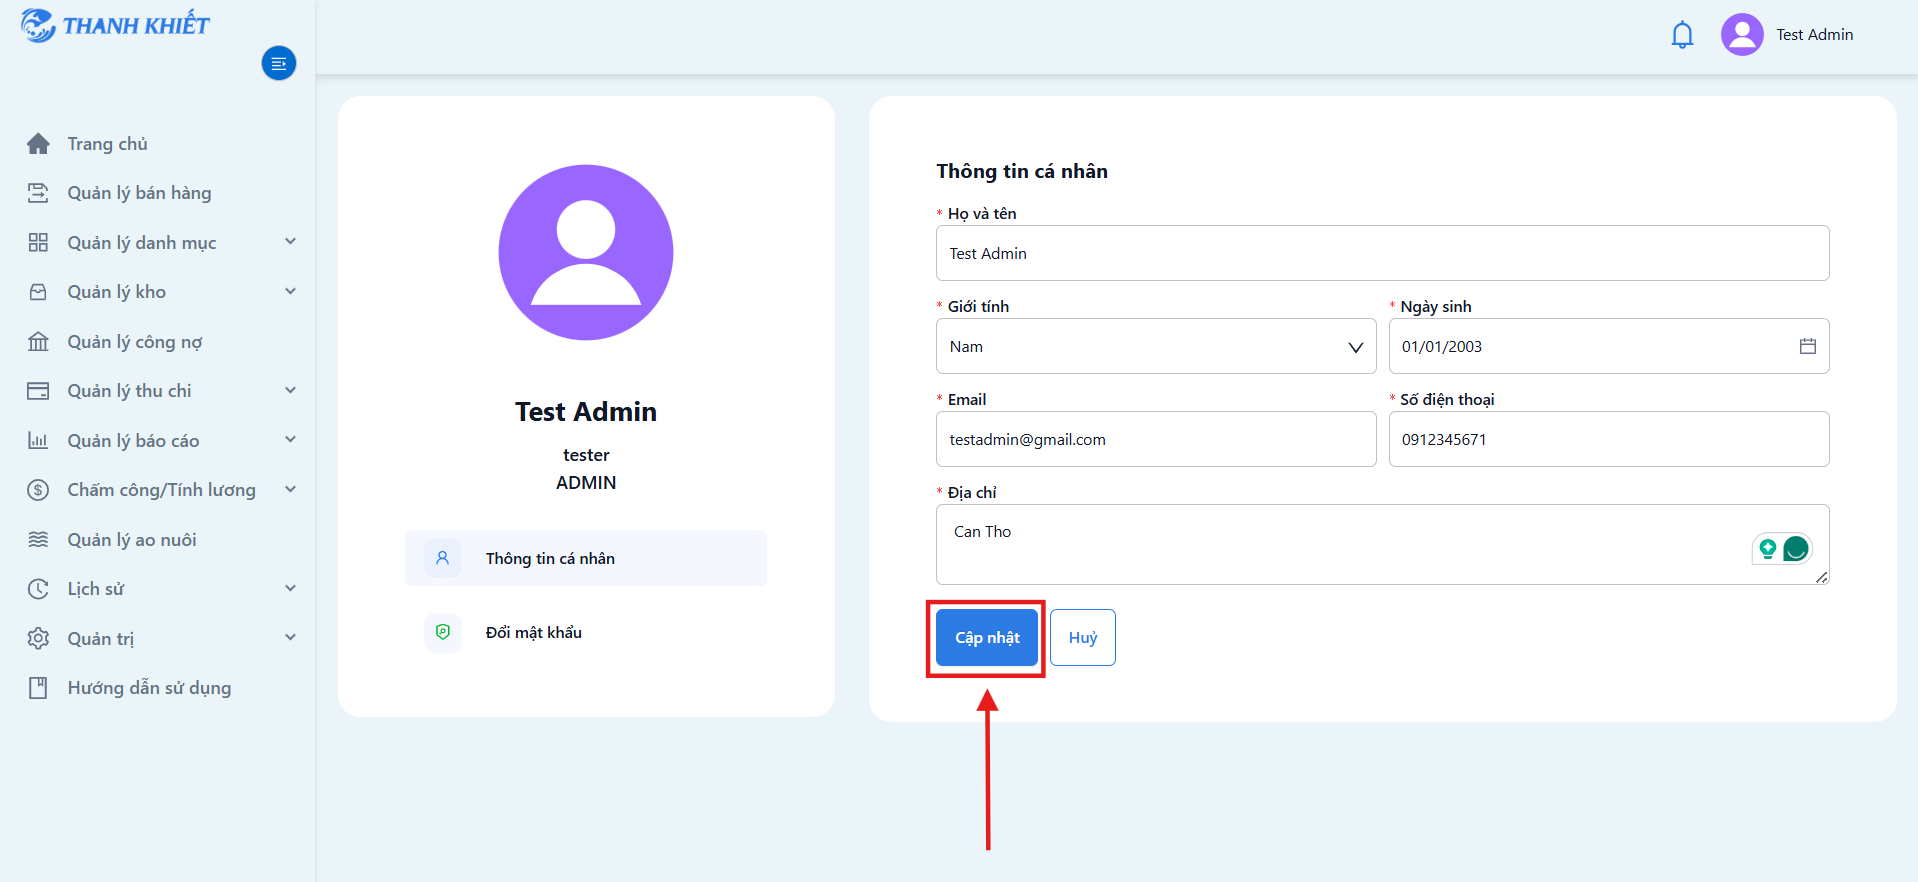Expand Lịch sử submenu chevron
Screen dimensions: 1918x882
pos(291,588)
